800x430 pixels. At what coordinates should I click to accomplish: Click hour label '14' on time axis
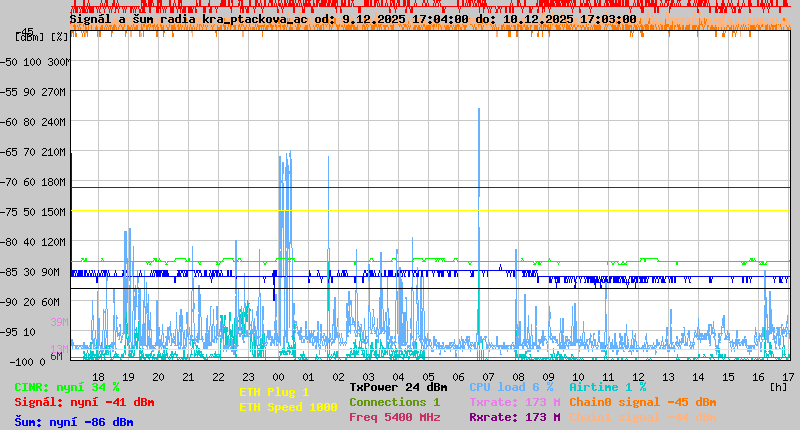point(698,377)
